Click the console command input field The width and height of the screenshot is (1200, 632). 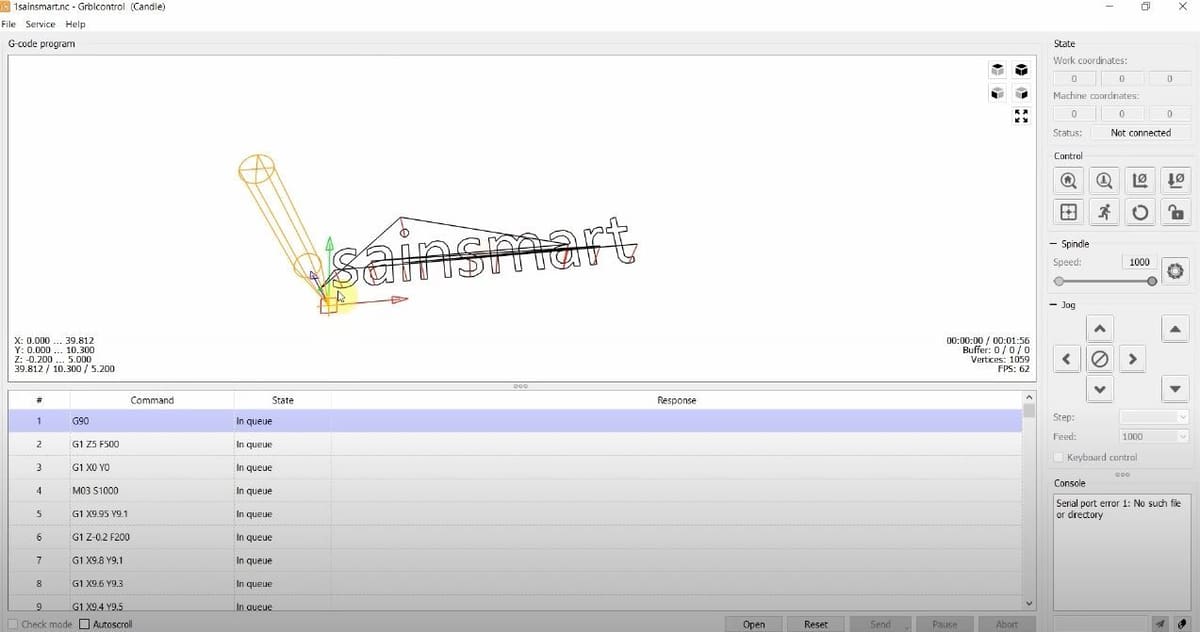(1100, 623)
